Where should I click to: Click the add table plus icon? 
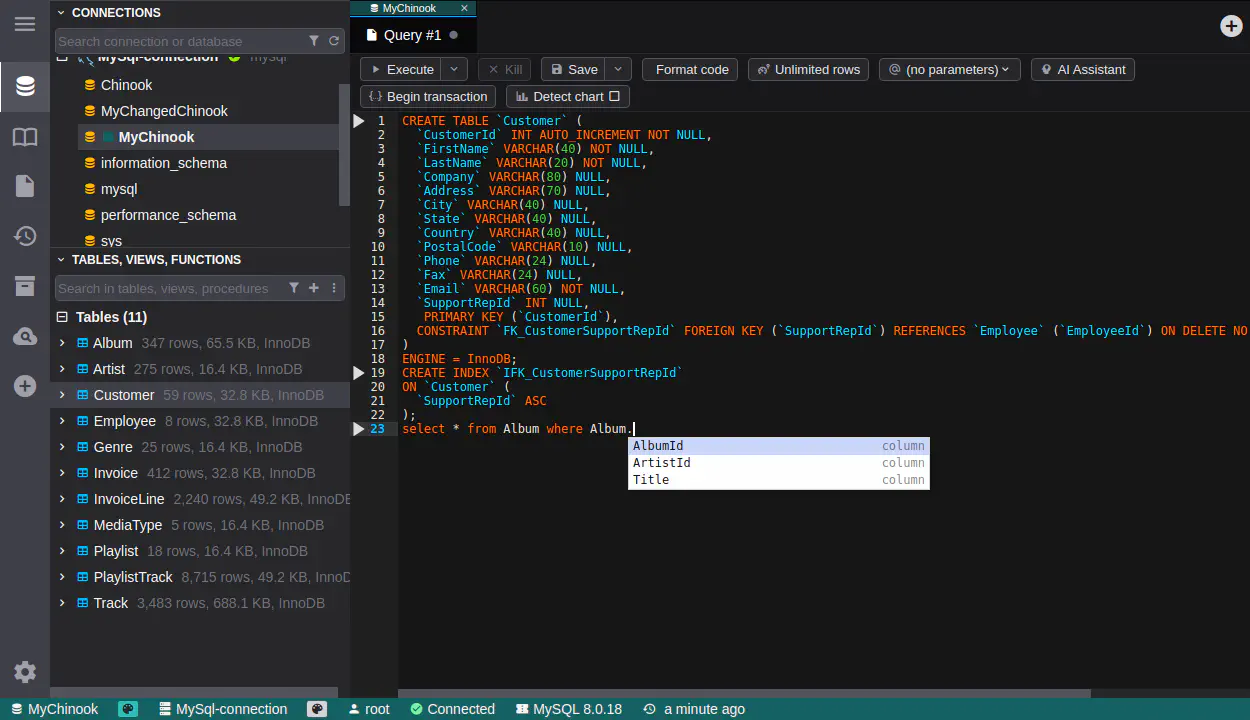coord(314,288)
